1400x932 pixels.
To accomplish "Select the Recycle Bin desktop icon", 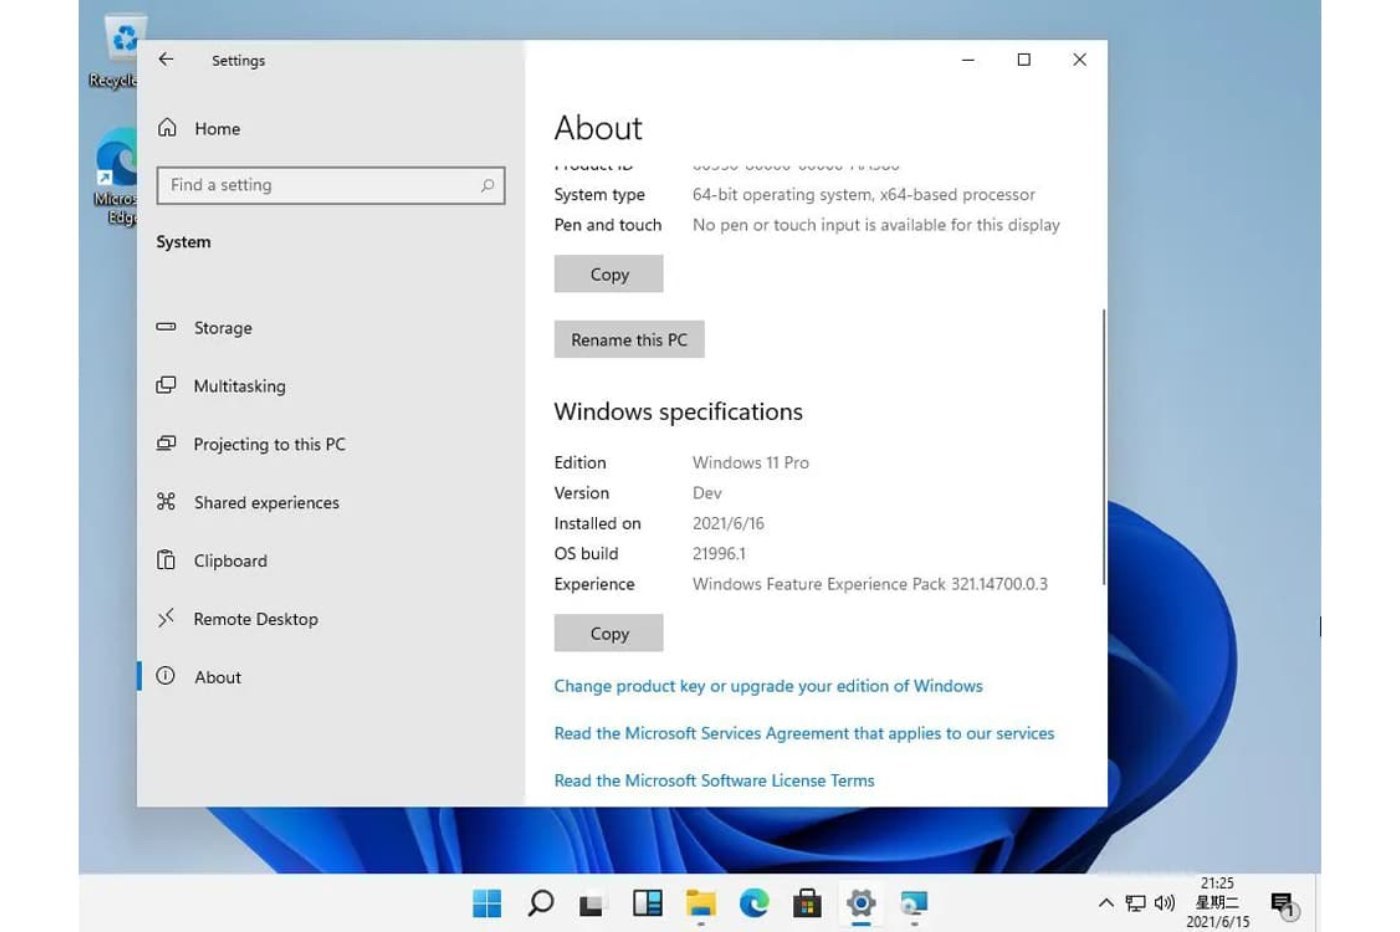I will coord(118,52).
